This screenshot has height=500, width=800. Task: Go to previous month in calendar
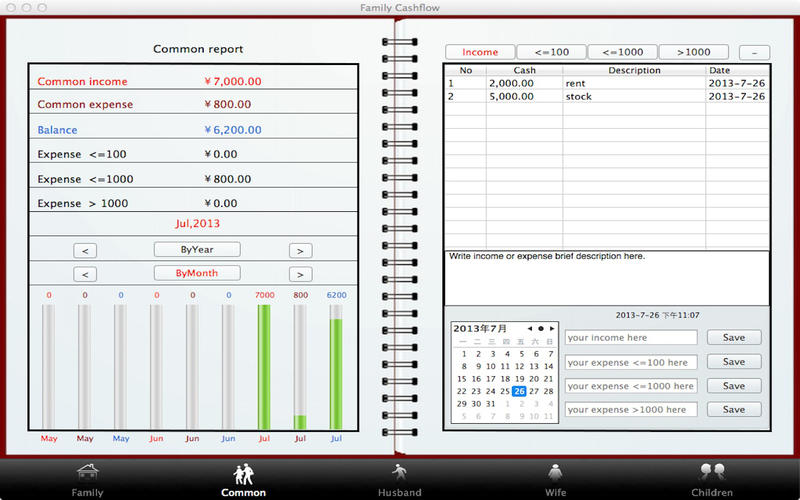click(x=530, y=329)
